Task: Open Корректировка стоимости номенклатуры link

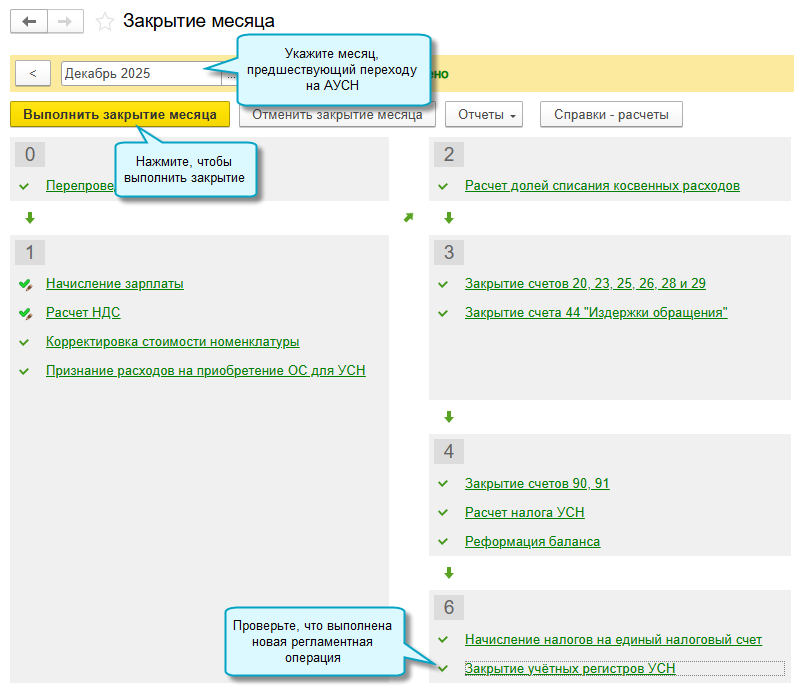Action: click(x=173, y=342)
